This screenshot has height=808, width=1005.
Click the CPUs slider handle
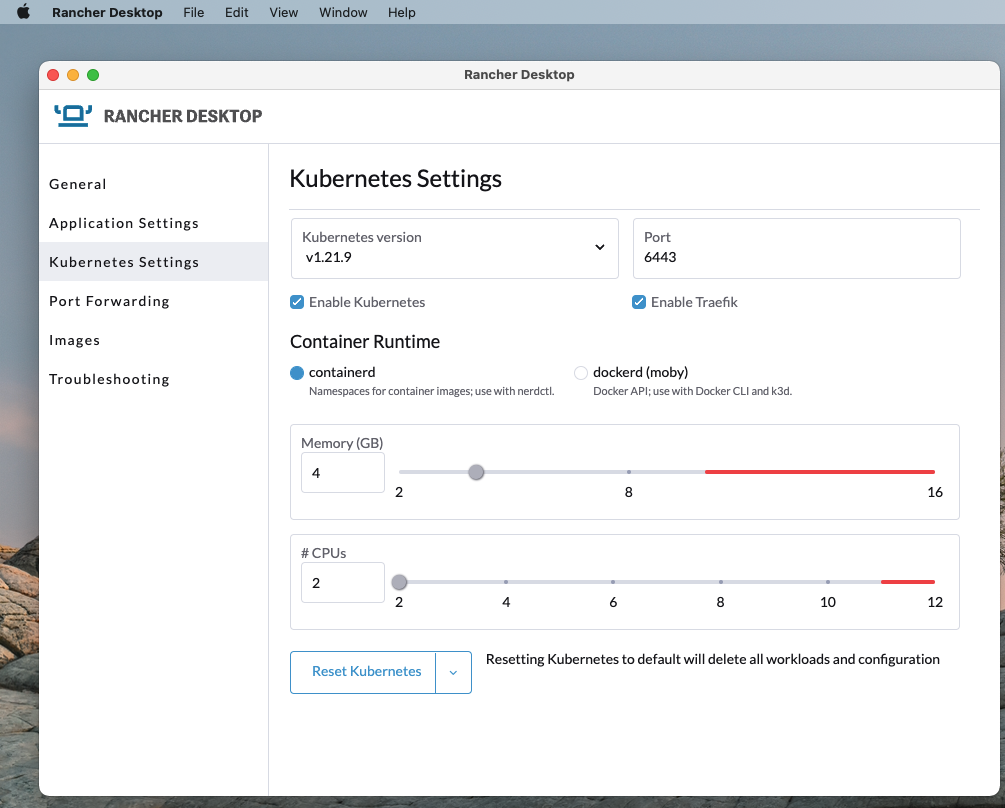pyautogui.click(x=399, y=582)
